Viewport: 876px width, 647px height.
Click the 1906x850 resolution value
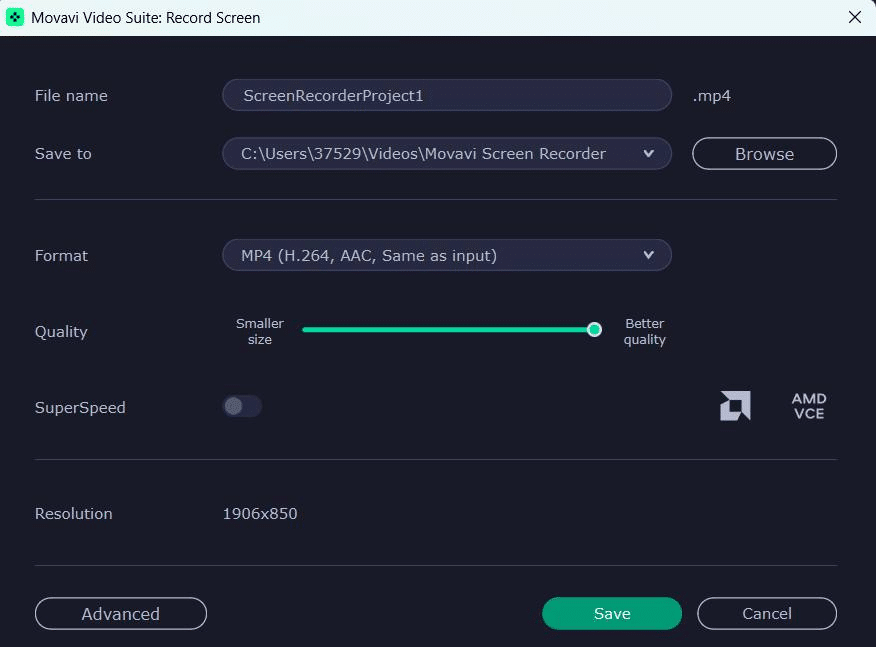pyautogui.click(x=260, y=514)
